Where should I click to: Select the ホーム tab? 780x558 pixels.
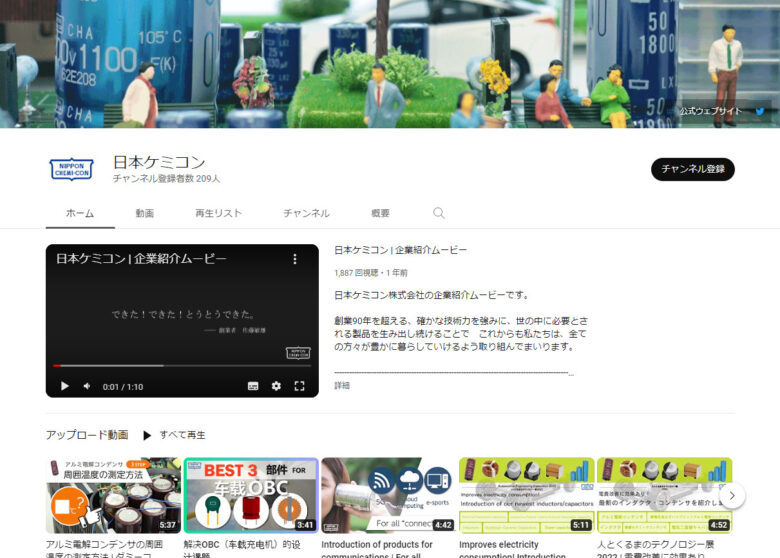[80, 213]
